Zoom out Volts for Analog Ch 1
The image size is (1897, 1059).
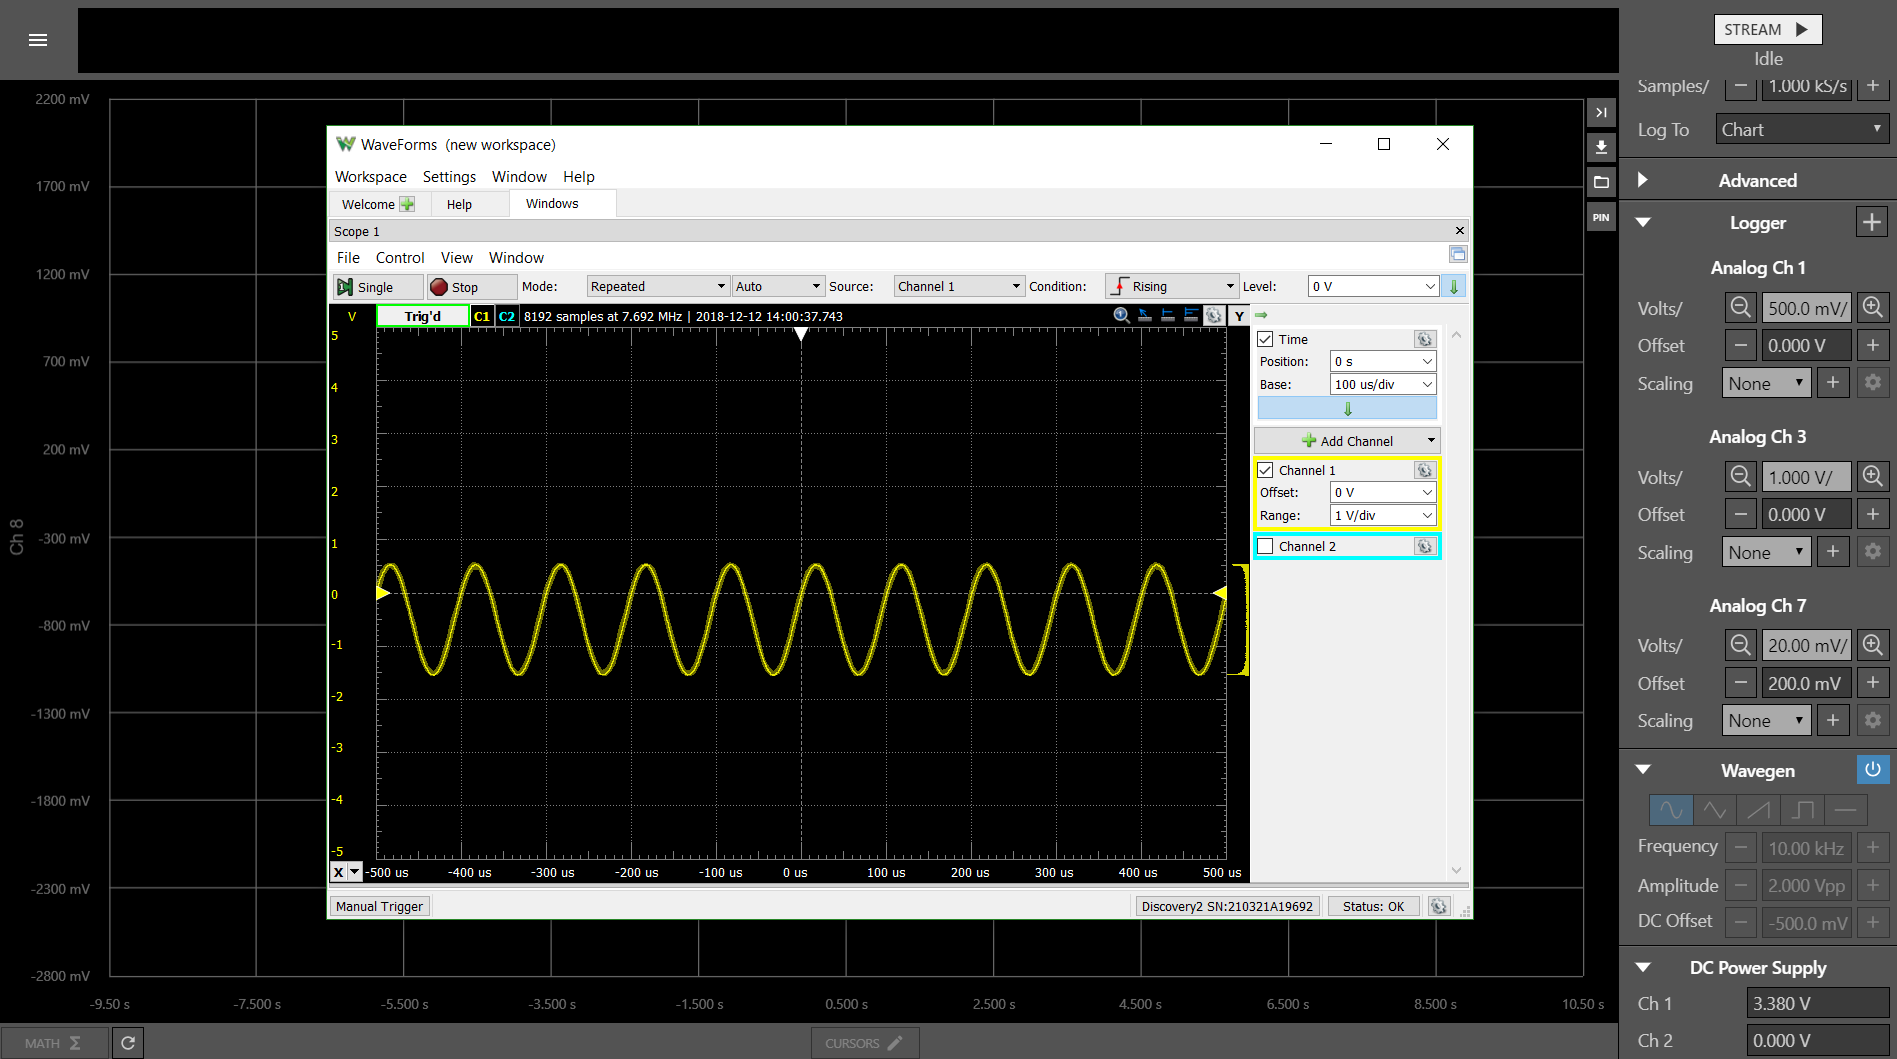point(1740,308)
